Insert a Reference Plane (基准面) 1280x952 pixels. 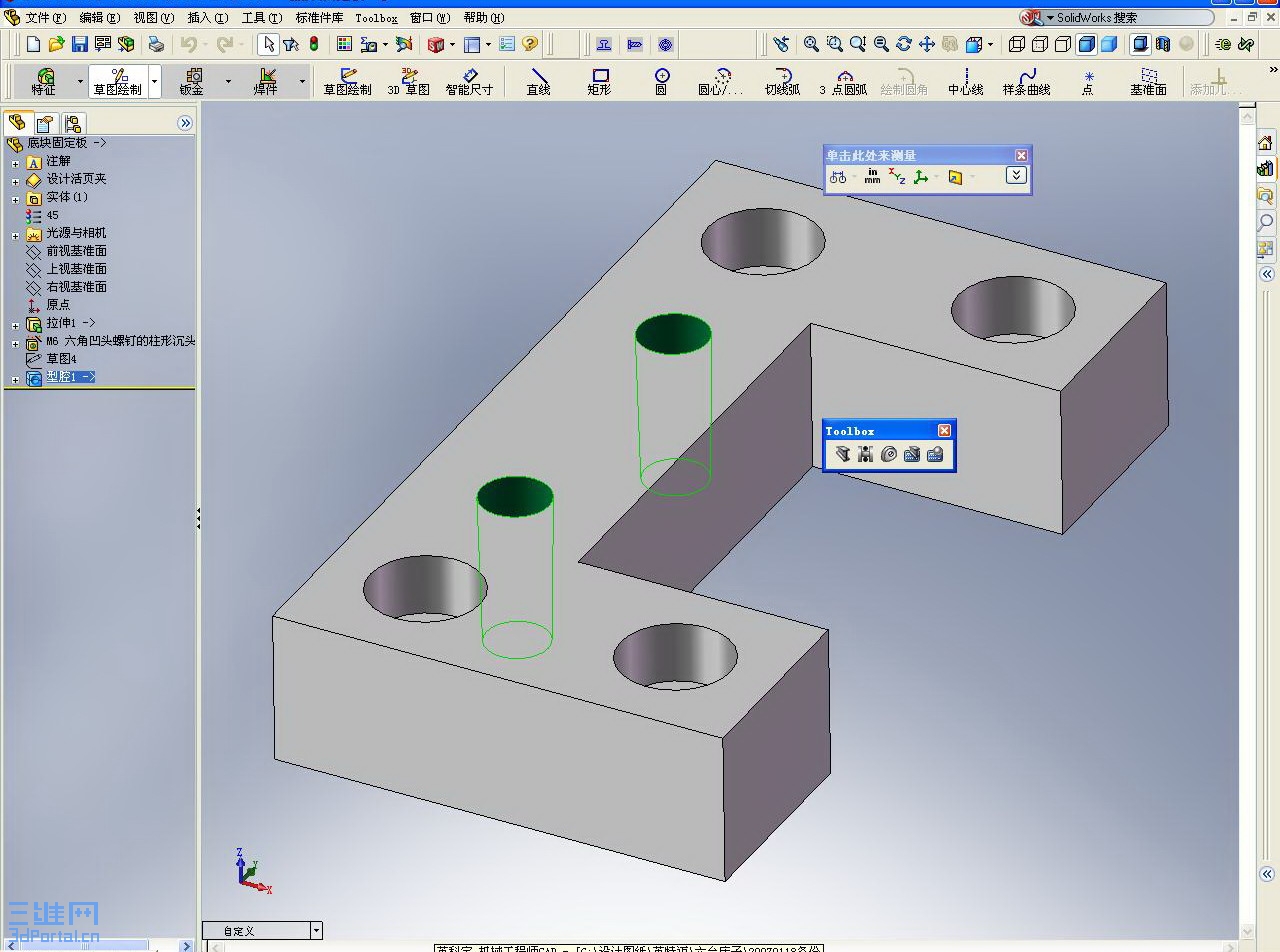(x=1149, y=82)
